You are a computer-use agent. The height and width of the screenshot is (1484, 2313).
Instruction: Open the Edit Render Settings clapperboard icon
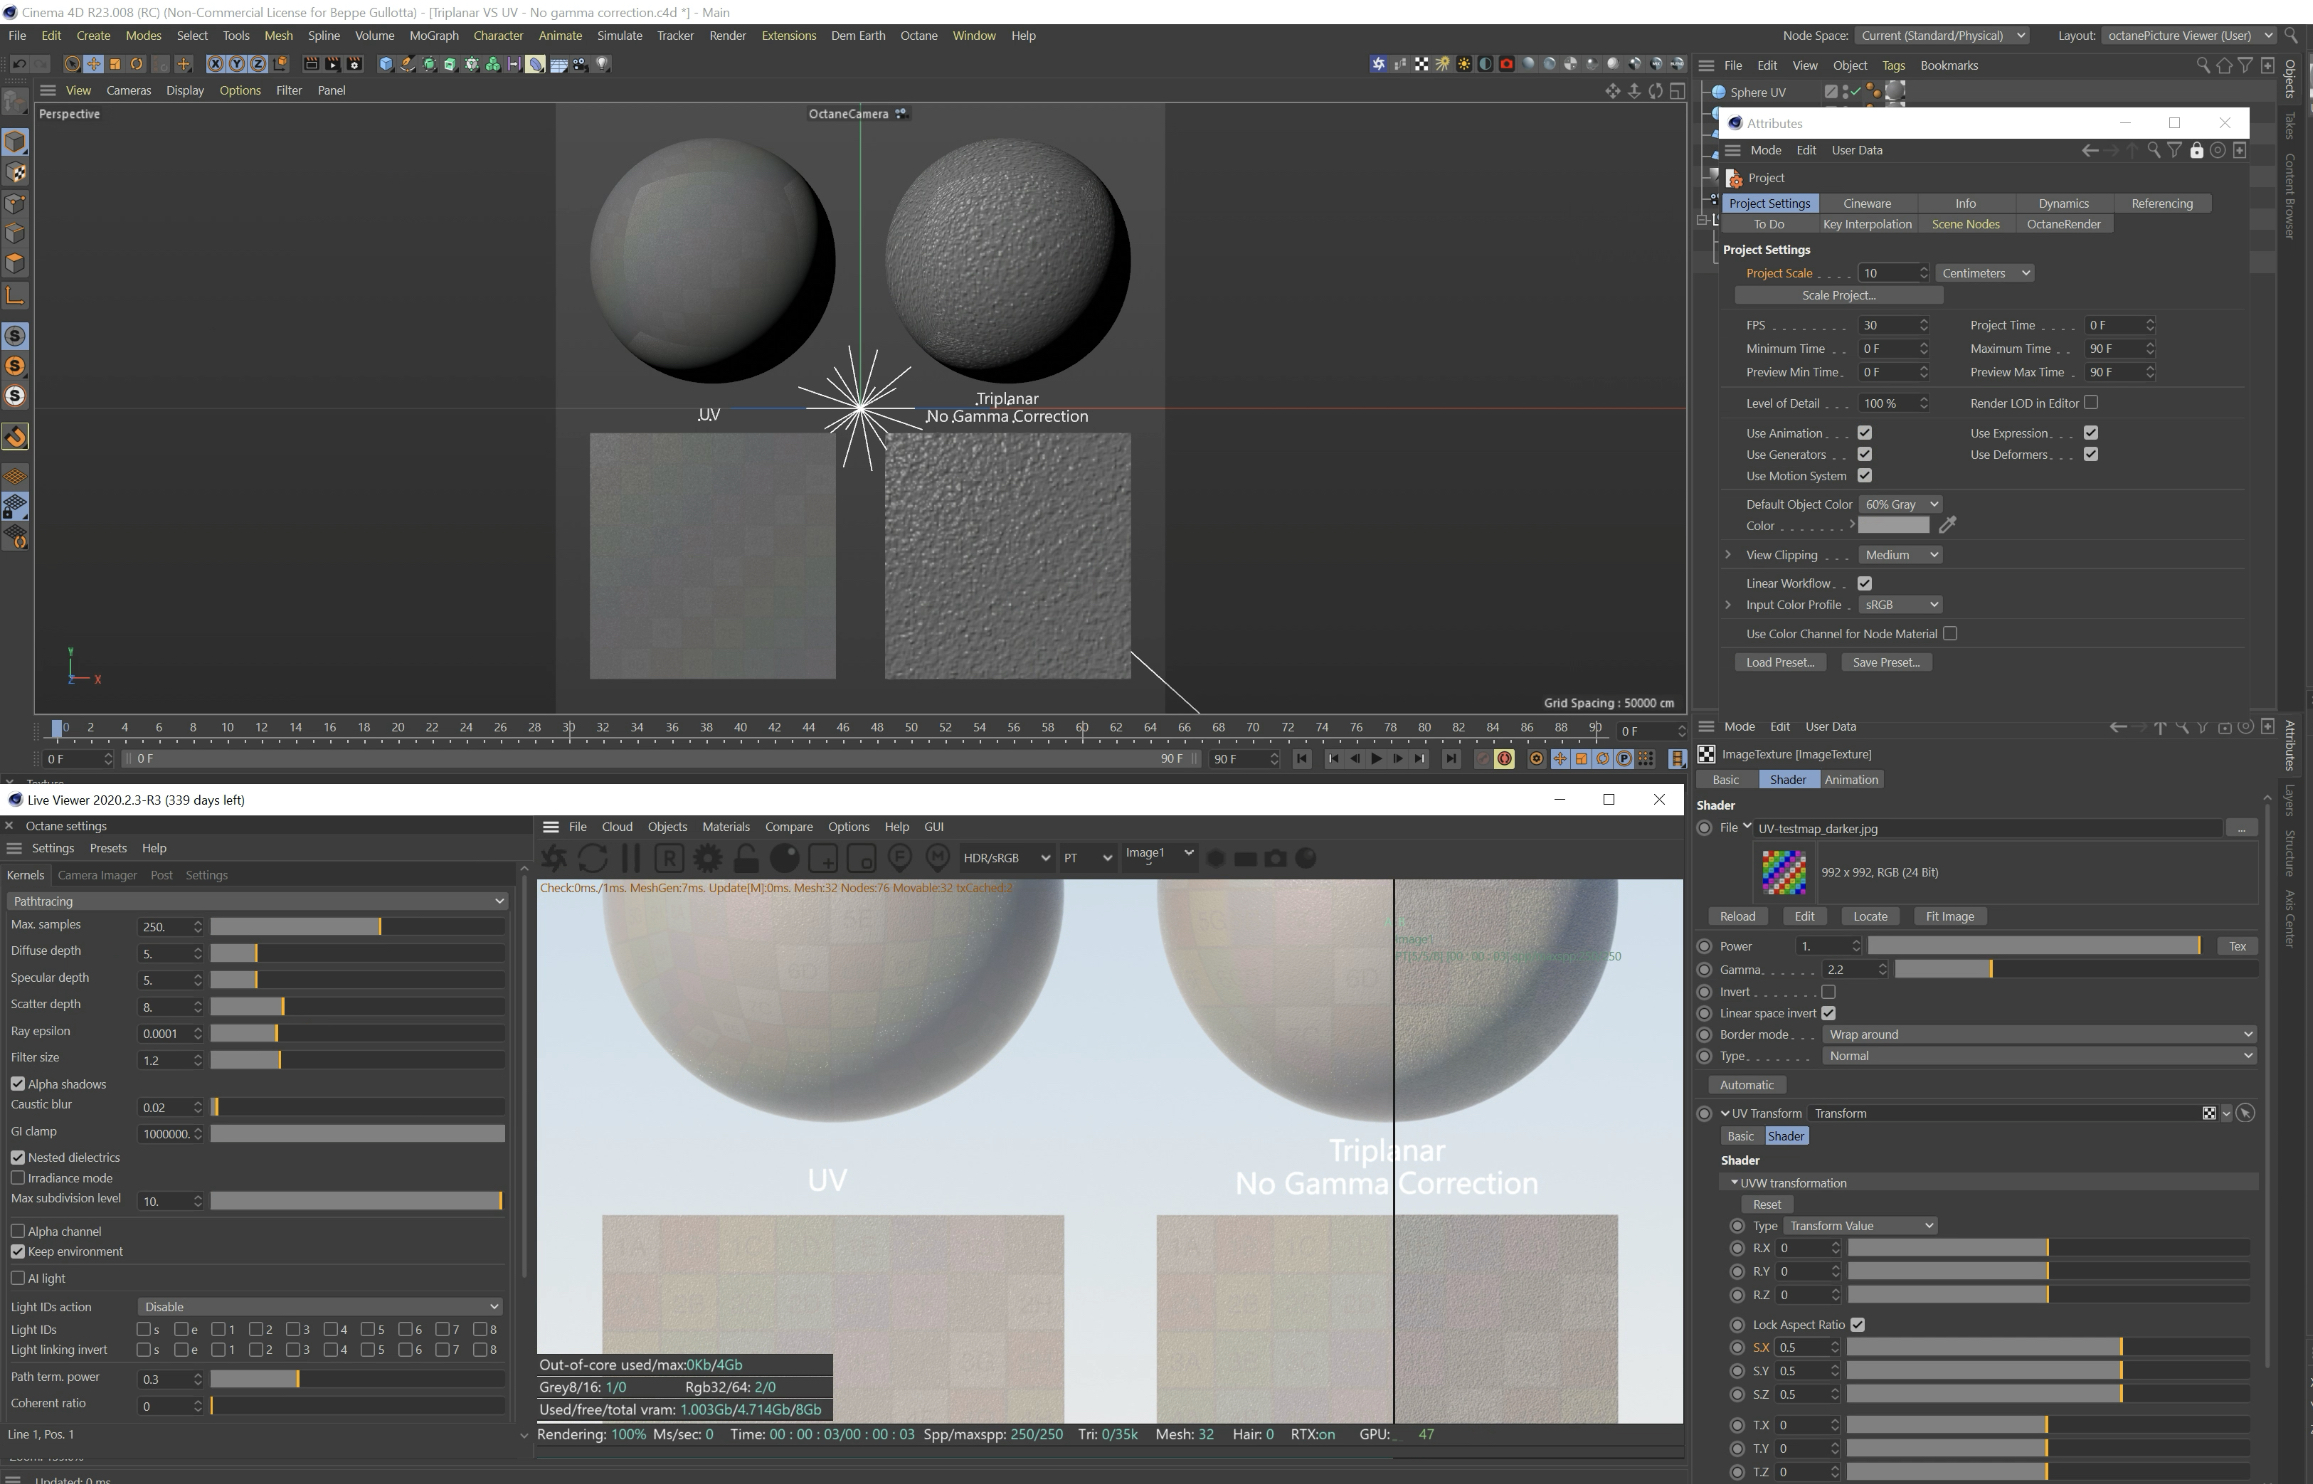click(354, 64)
